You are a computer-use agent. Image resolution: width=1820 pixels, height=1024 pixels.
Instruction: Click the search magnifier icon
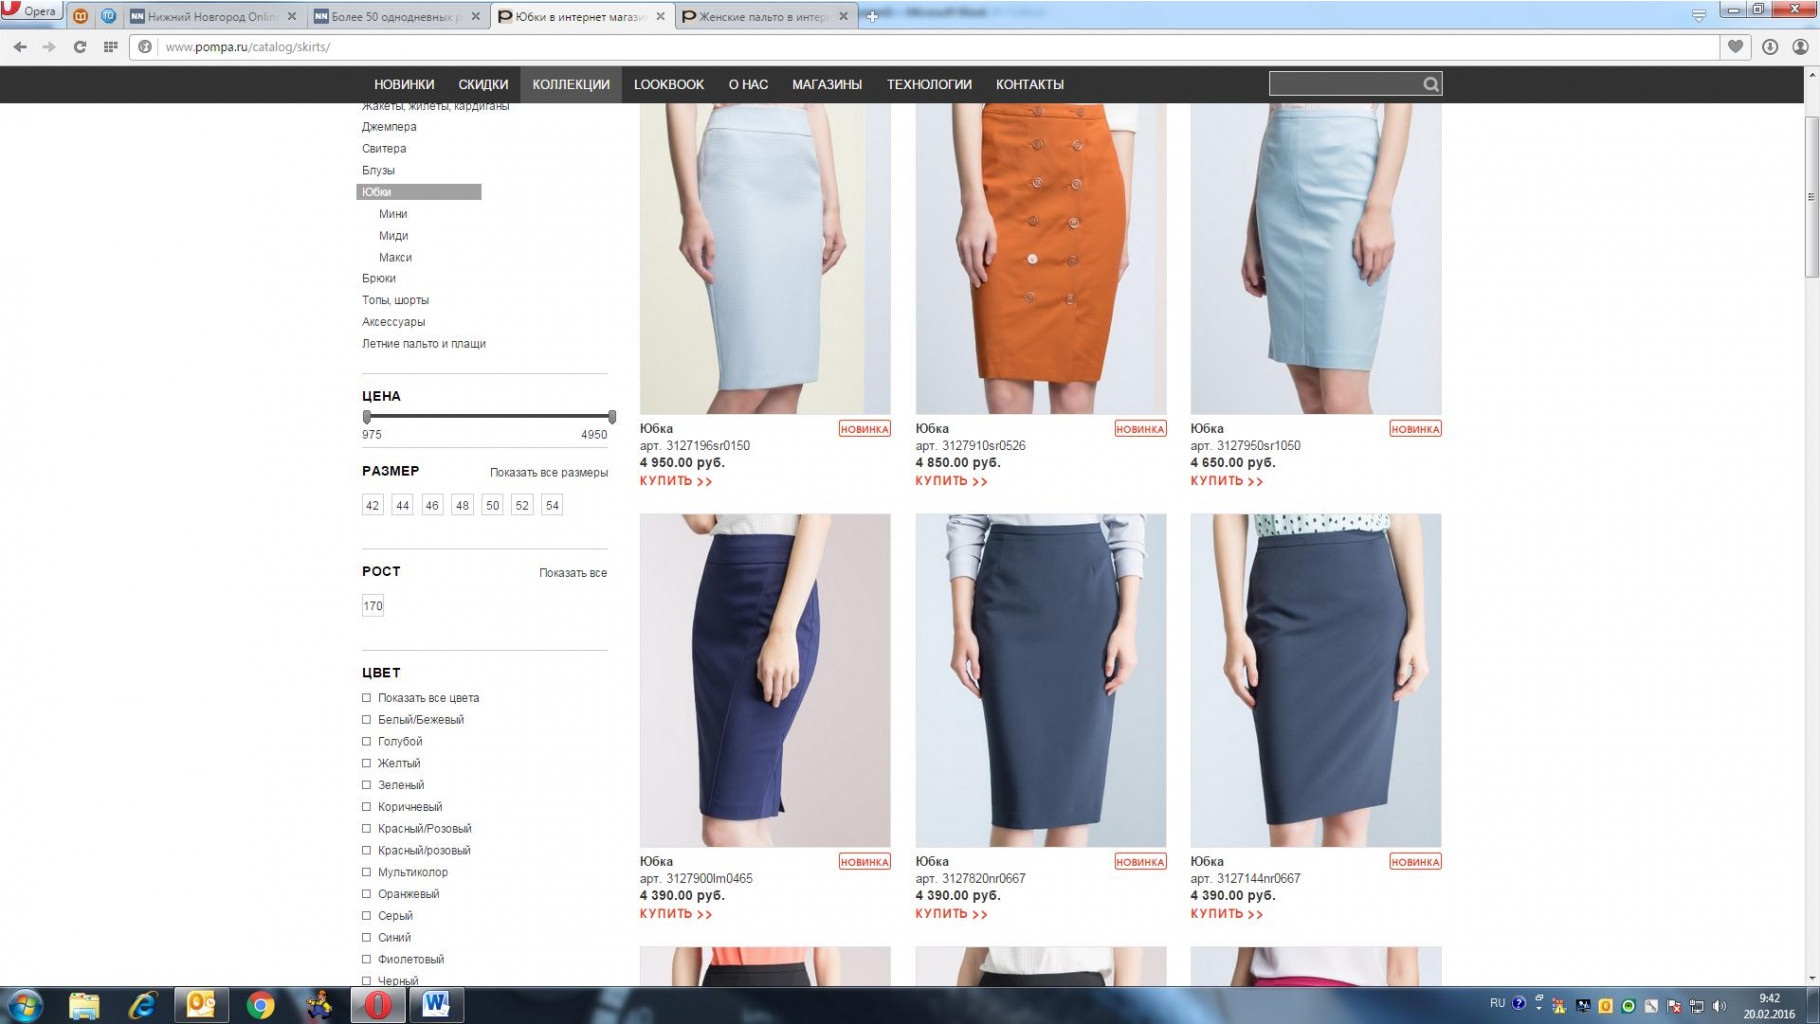[1431, 84]
